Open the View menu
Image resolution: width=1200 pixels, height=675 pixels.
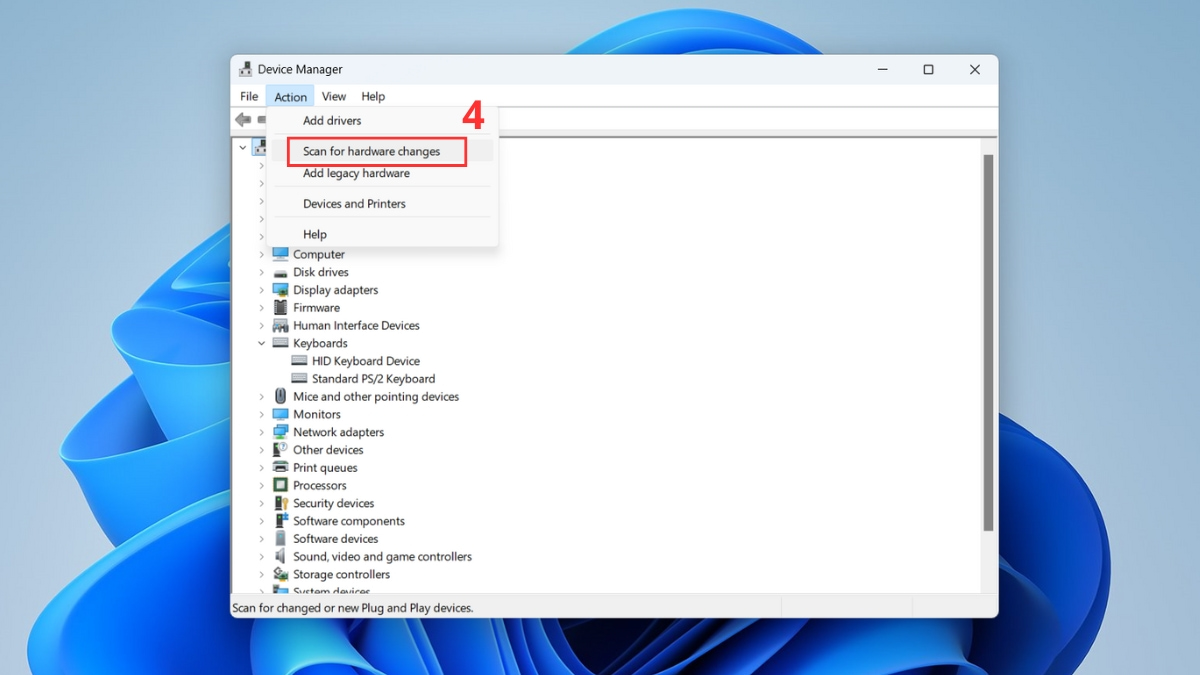coord(334,96)
